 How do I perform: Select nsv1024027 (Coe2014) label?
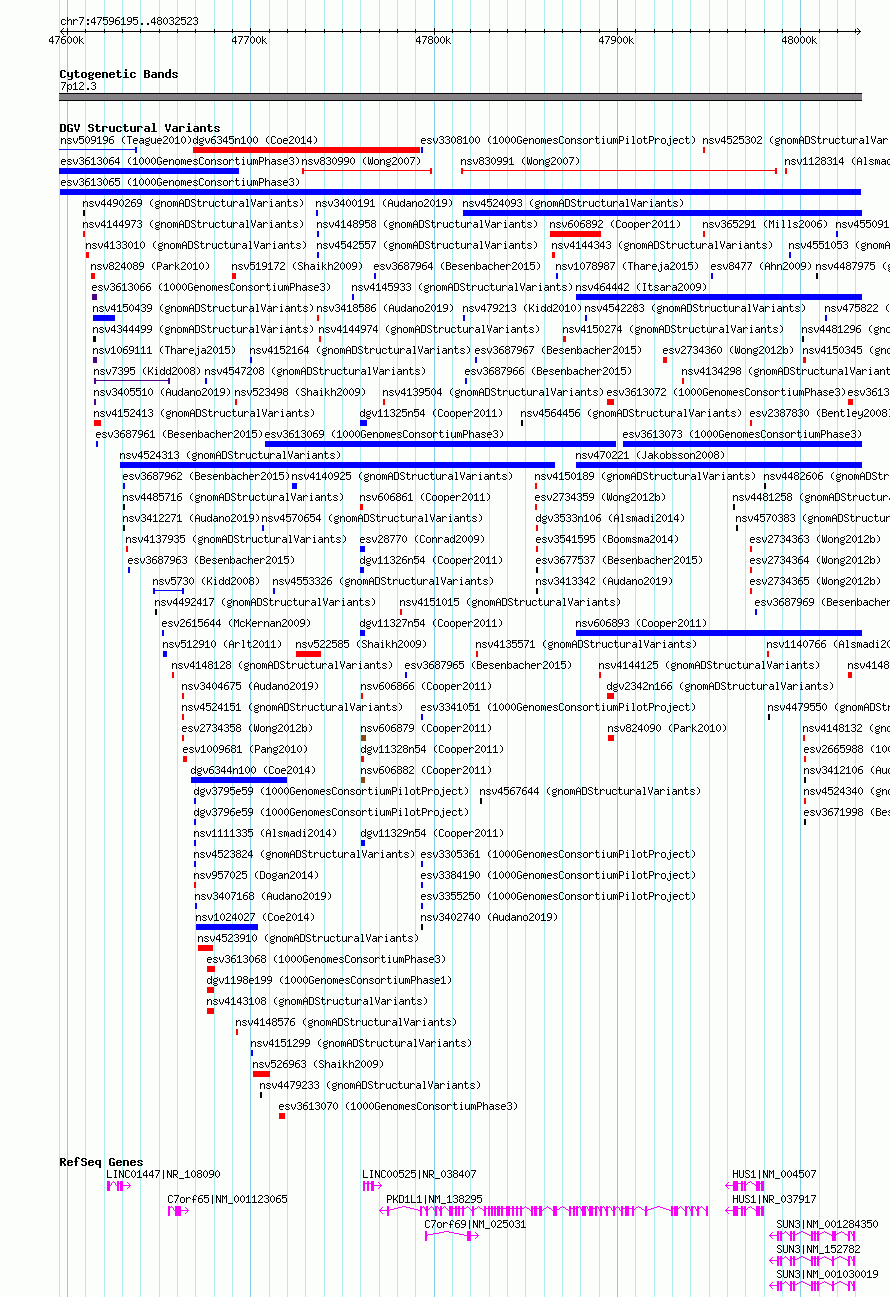pos(255,917)
